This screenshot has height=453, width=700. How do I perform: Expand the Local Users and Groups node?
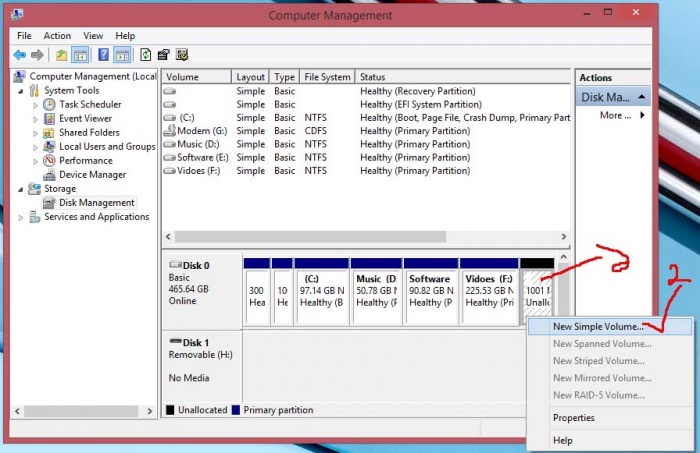tap(35, 147)
